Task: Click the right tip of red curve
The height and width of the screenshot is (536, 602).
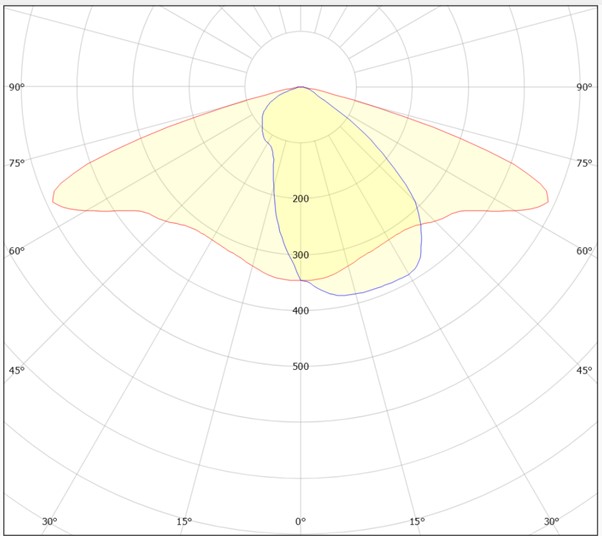Action: [547, 200]
